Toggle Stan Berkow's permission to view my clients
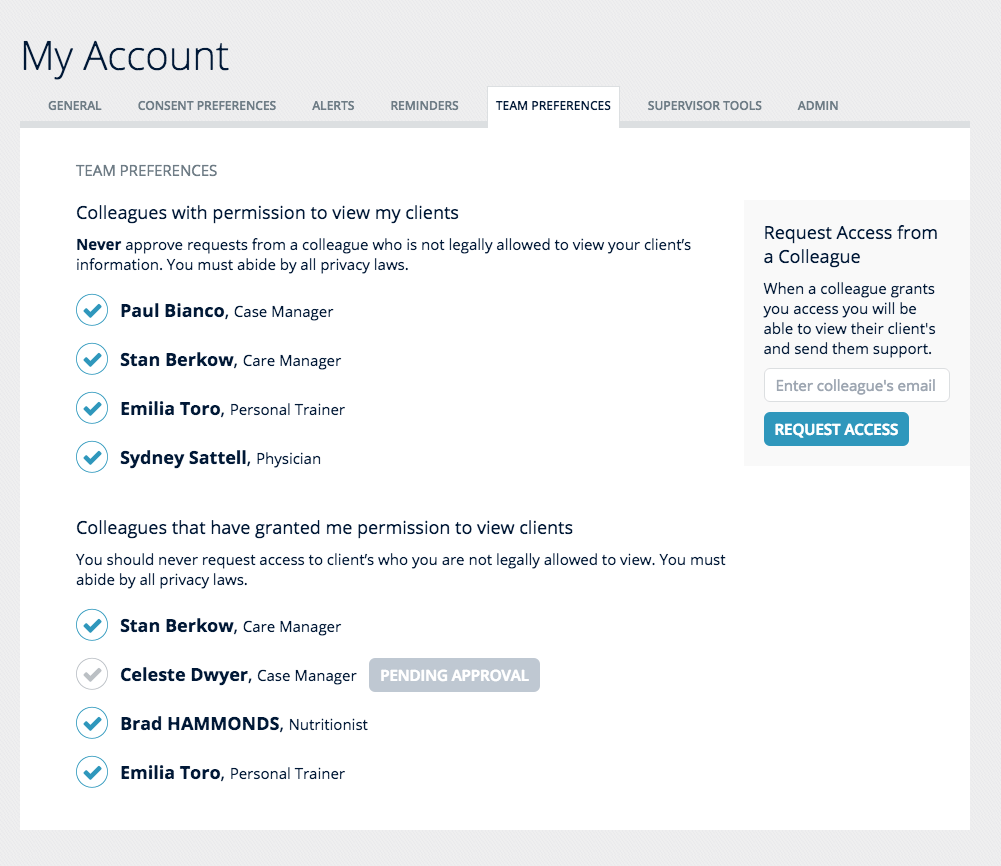1001x866 pixels. tap(91, 359)
